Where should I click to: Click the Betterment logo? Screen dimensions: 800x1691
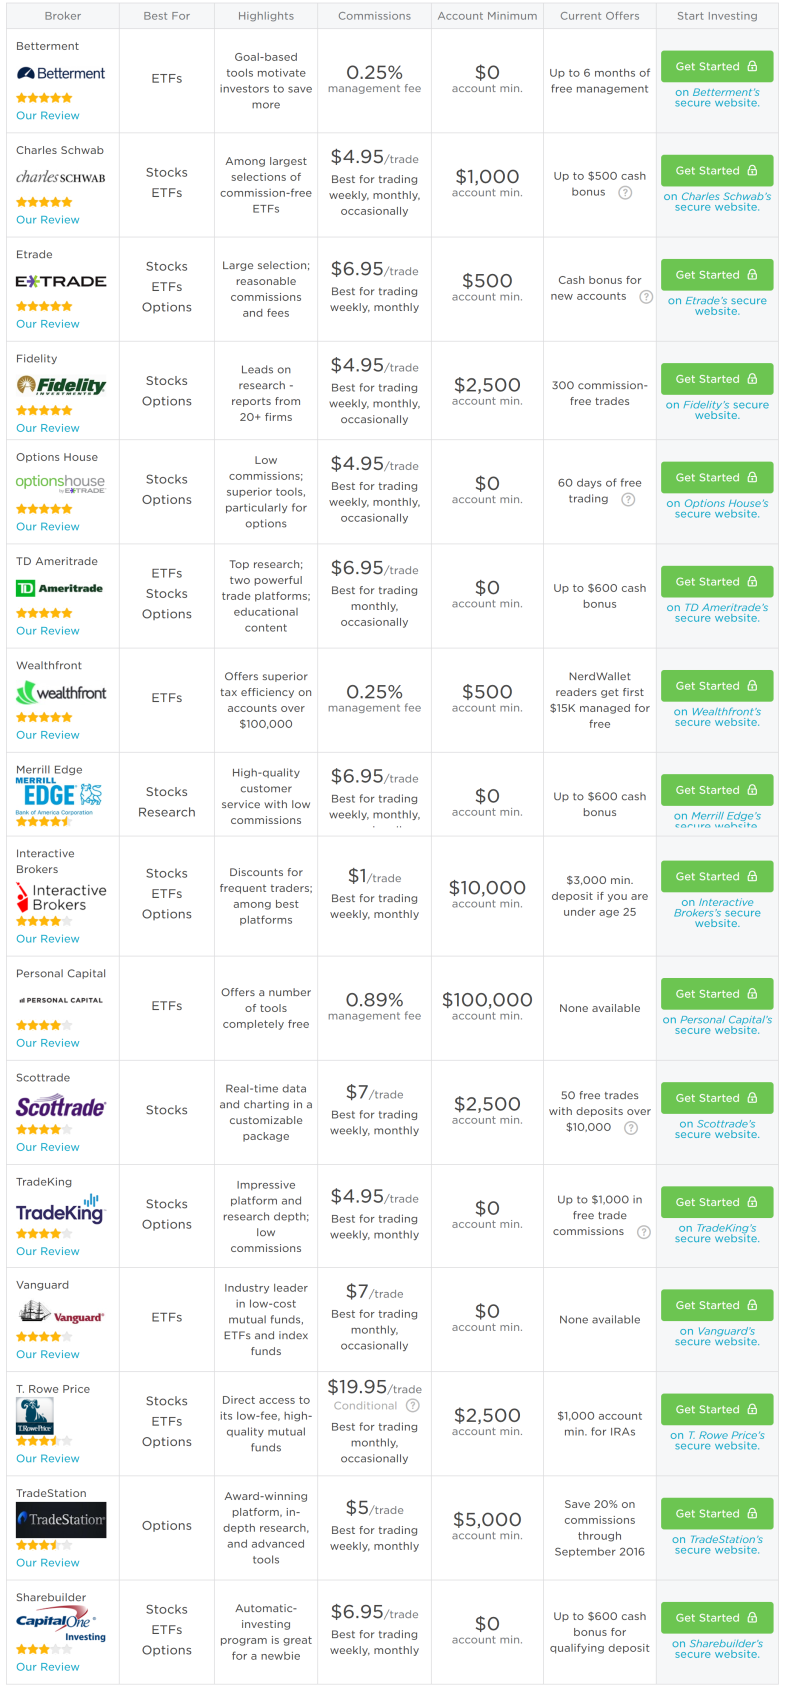61,74
